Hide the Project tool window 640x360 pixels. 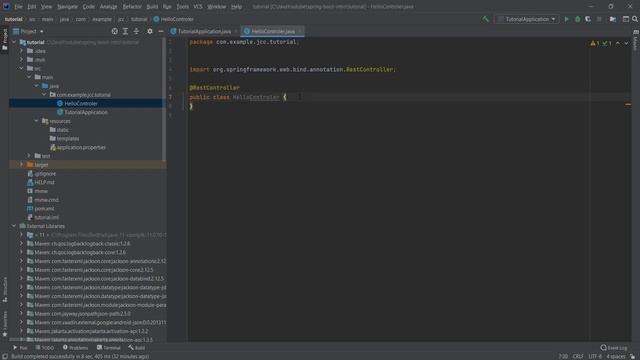click(x=161, y=31)
